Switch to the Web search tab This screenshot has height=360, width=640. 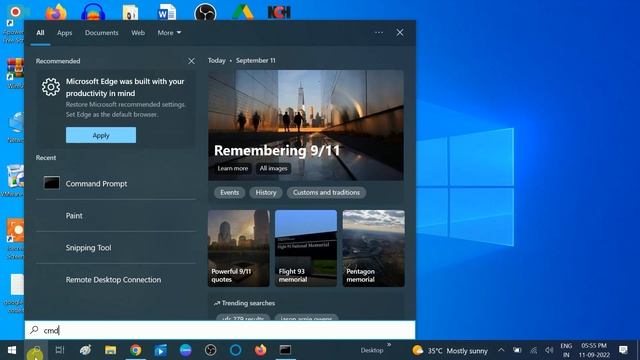(138, 33)
